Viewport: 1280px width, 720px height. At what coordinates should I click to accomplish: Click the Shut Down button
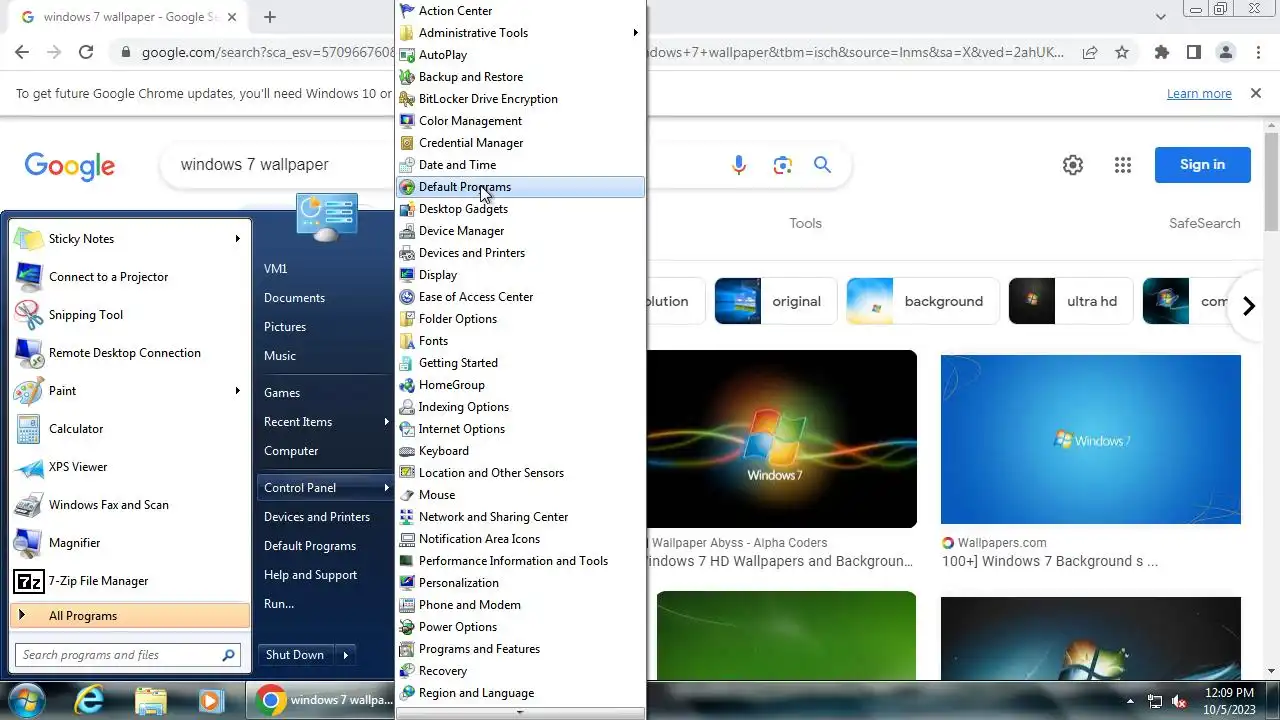(x=295, y=655)
